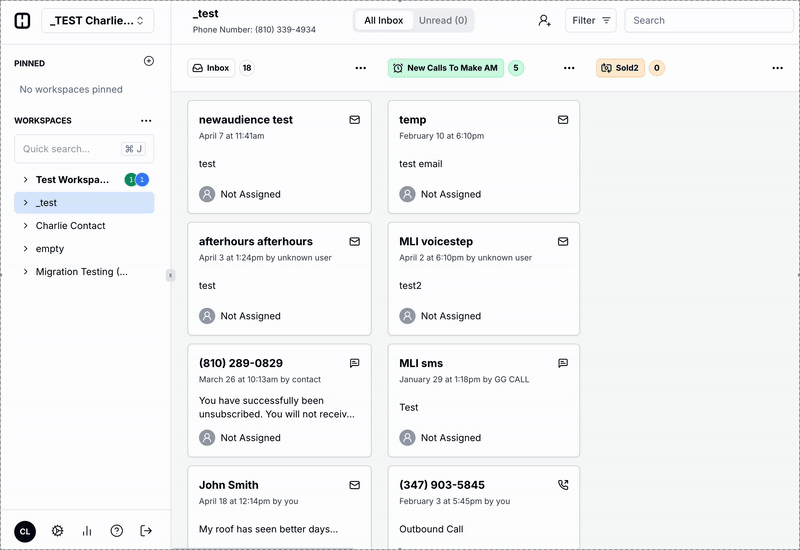Viewport: 800px width, 550px height.
Task: Expand the Test Workspa... tree item
Action: point(26,180)
